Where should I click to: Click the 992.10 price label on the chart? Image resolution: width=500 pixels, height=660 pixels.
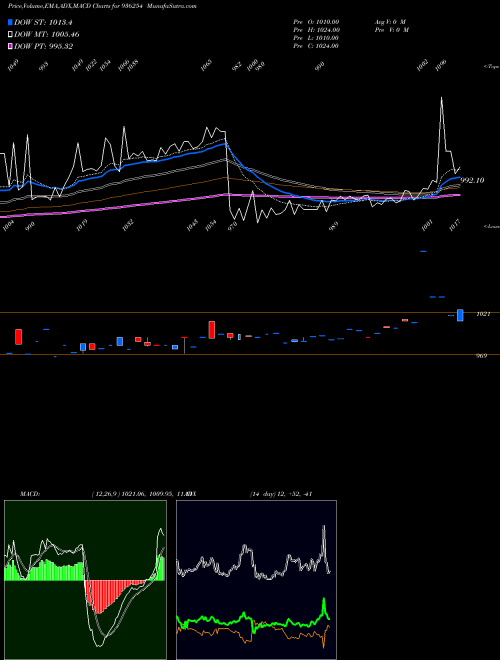click(x=472, y=180)
